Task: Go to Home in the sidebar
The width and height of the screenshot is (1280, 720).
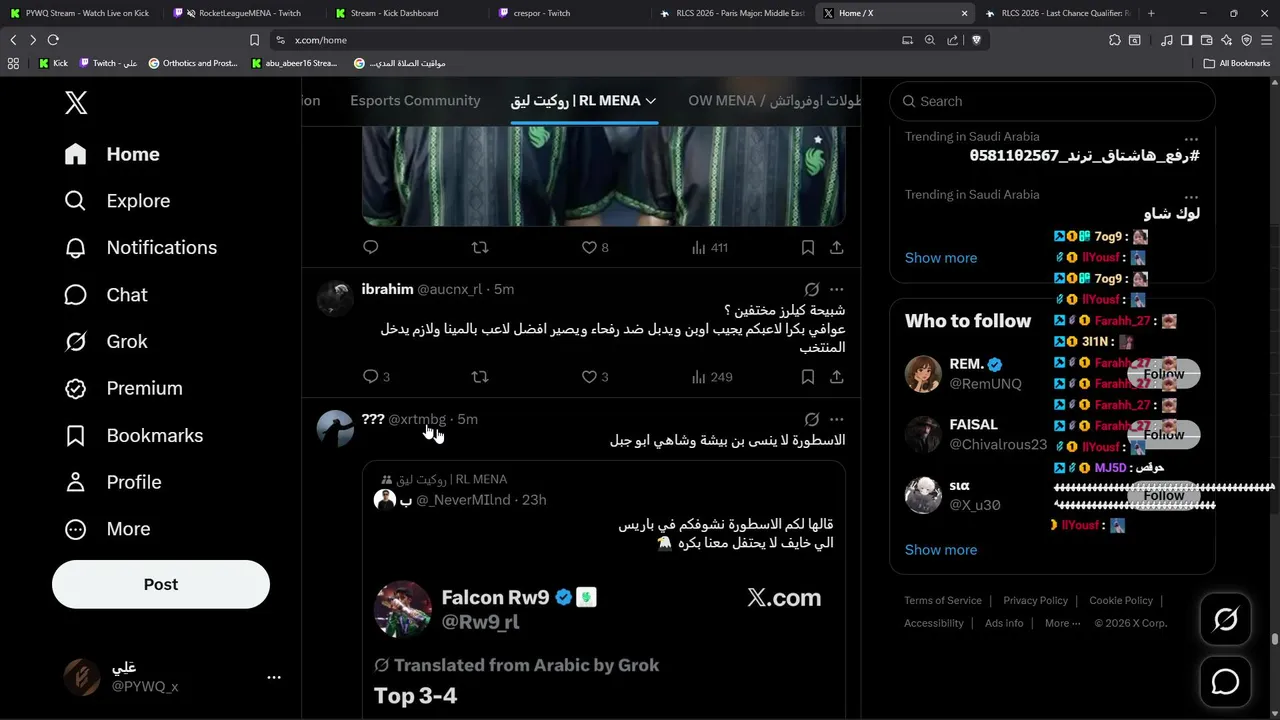Action: (x=112, y=154)
